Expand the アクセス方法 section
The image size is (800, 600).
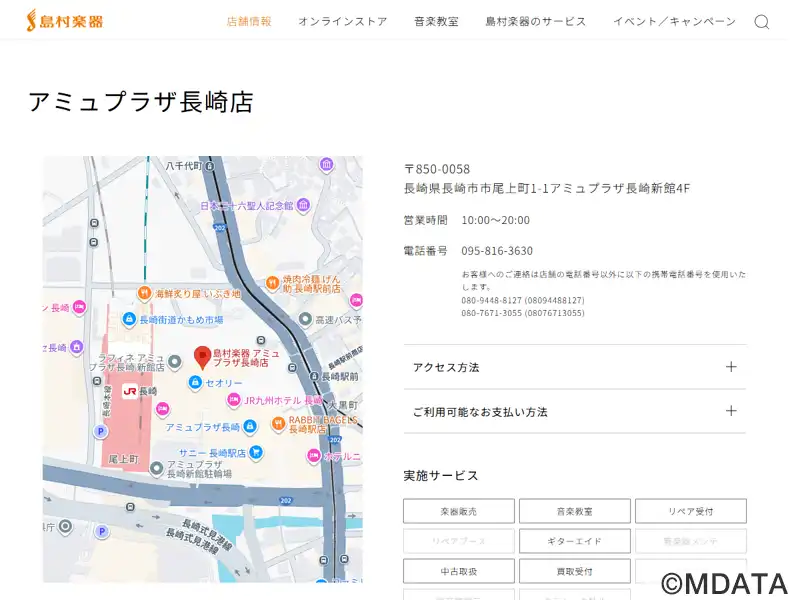click(574, 367)
